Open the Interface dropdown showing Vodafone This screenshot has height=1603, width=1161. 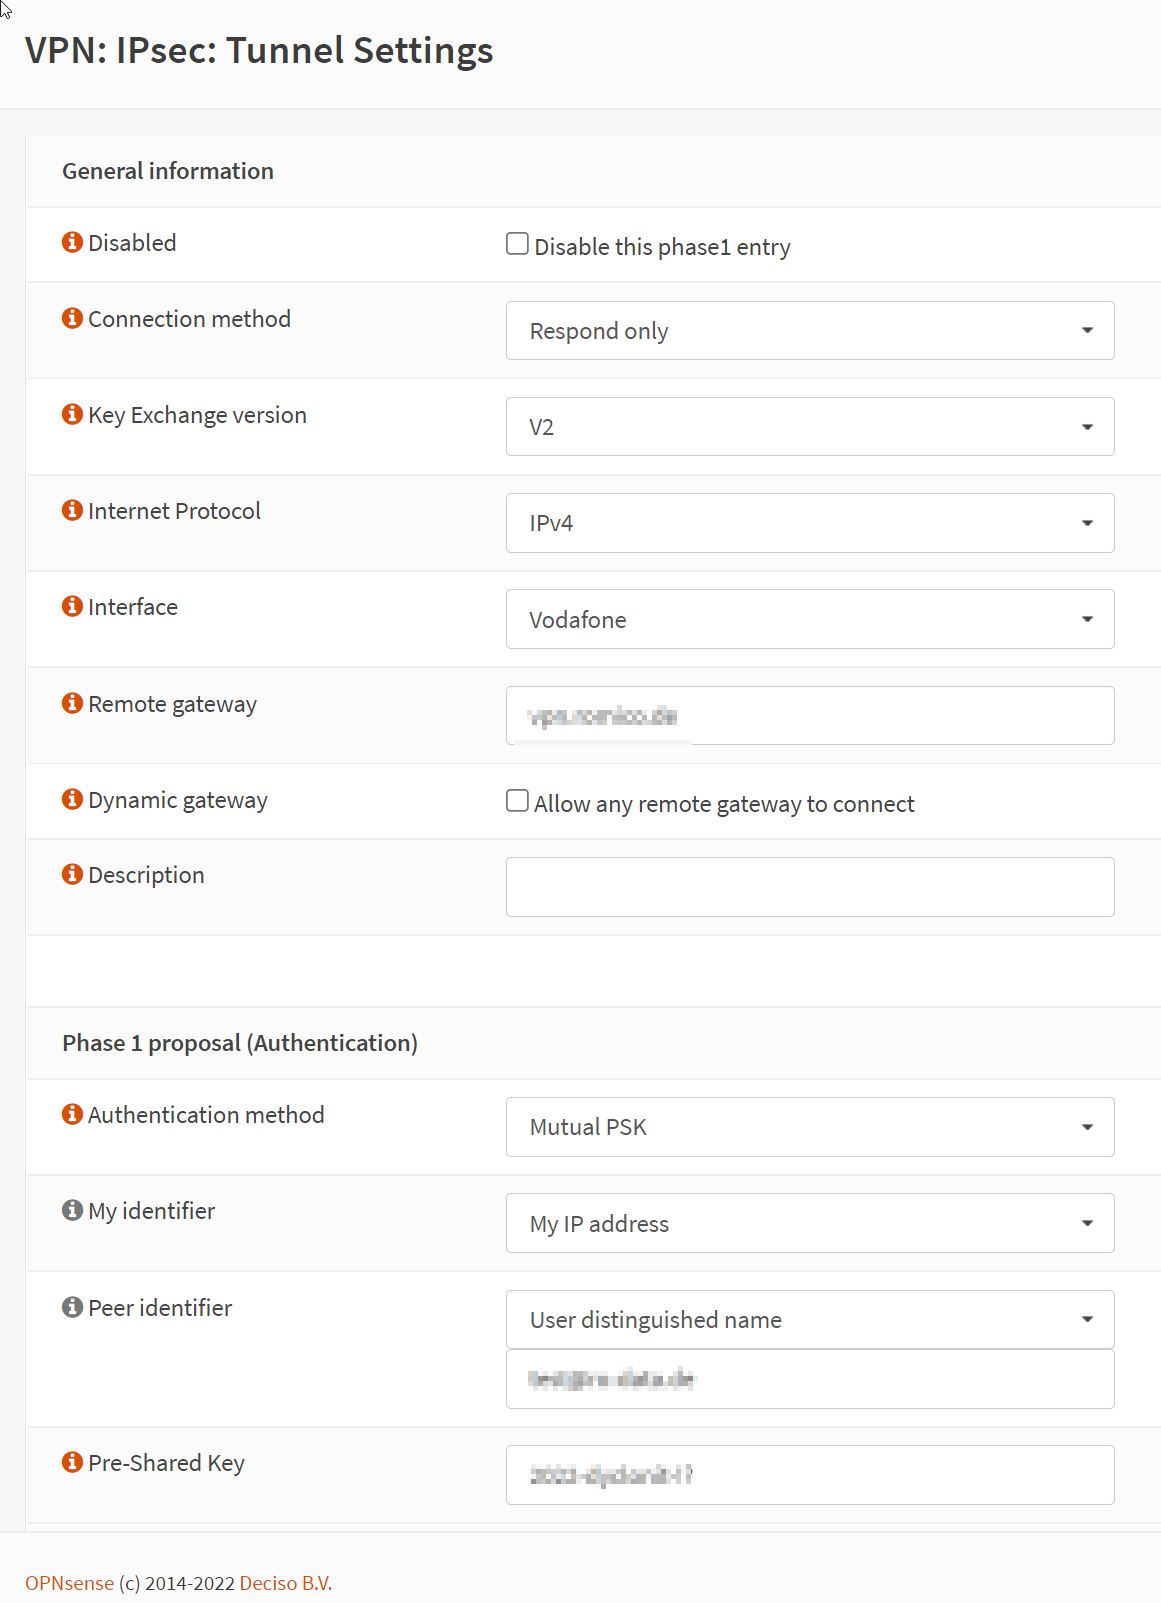pos(810,619)
